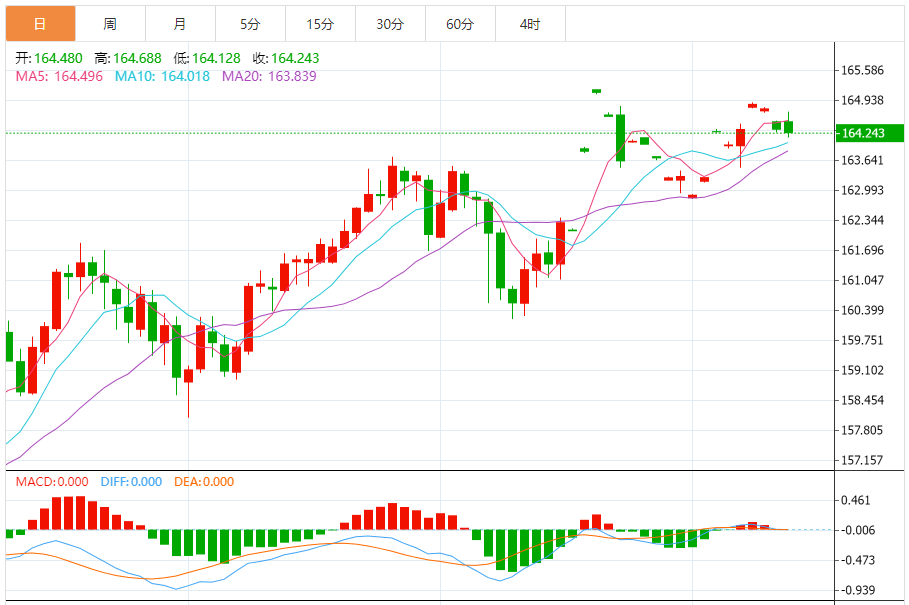Open the 5分 timeframe tab
This screenshot has height=605, width=909.
click(x=250, y=24)
